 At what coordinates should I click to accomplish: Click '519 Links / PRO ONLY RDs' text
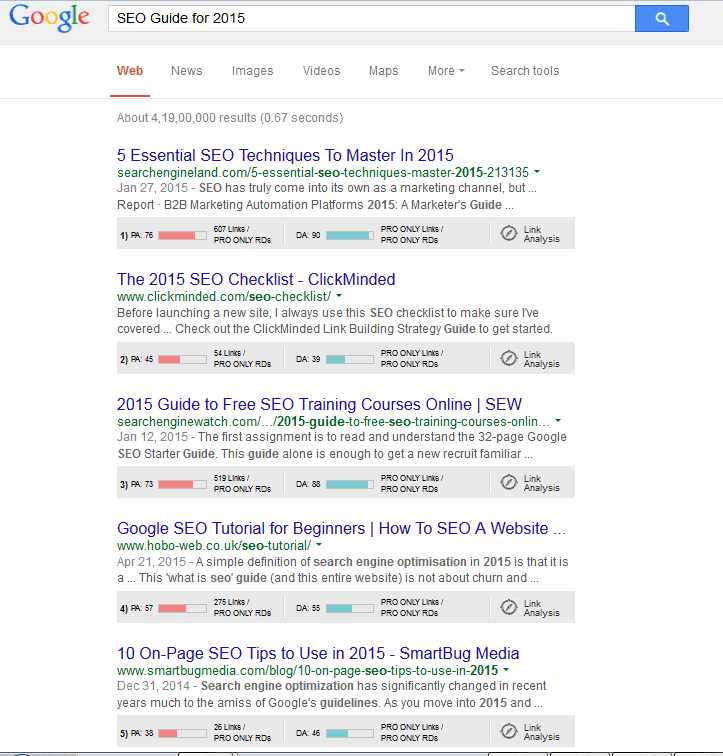coord(242,483)
